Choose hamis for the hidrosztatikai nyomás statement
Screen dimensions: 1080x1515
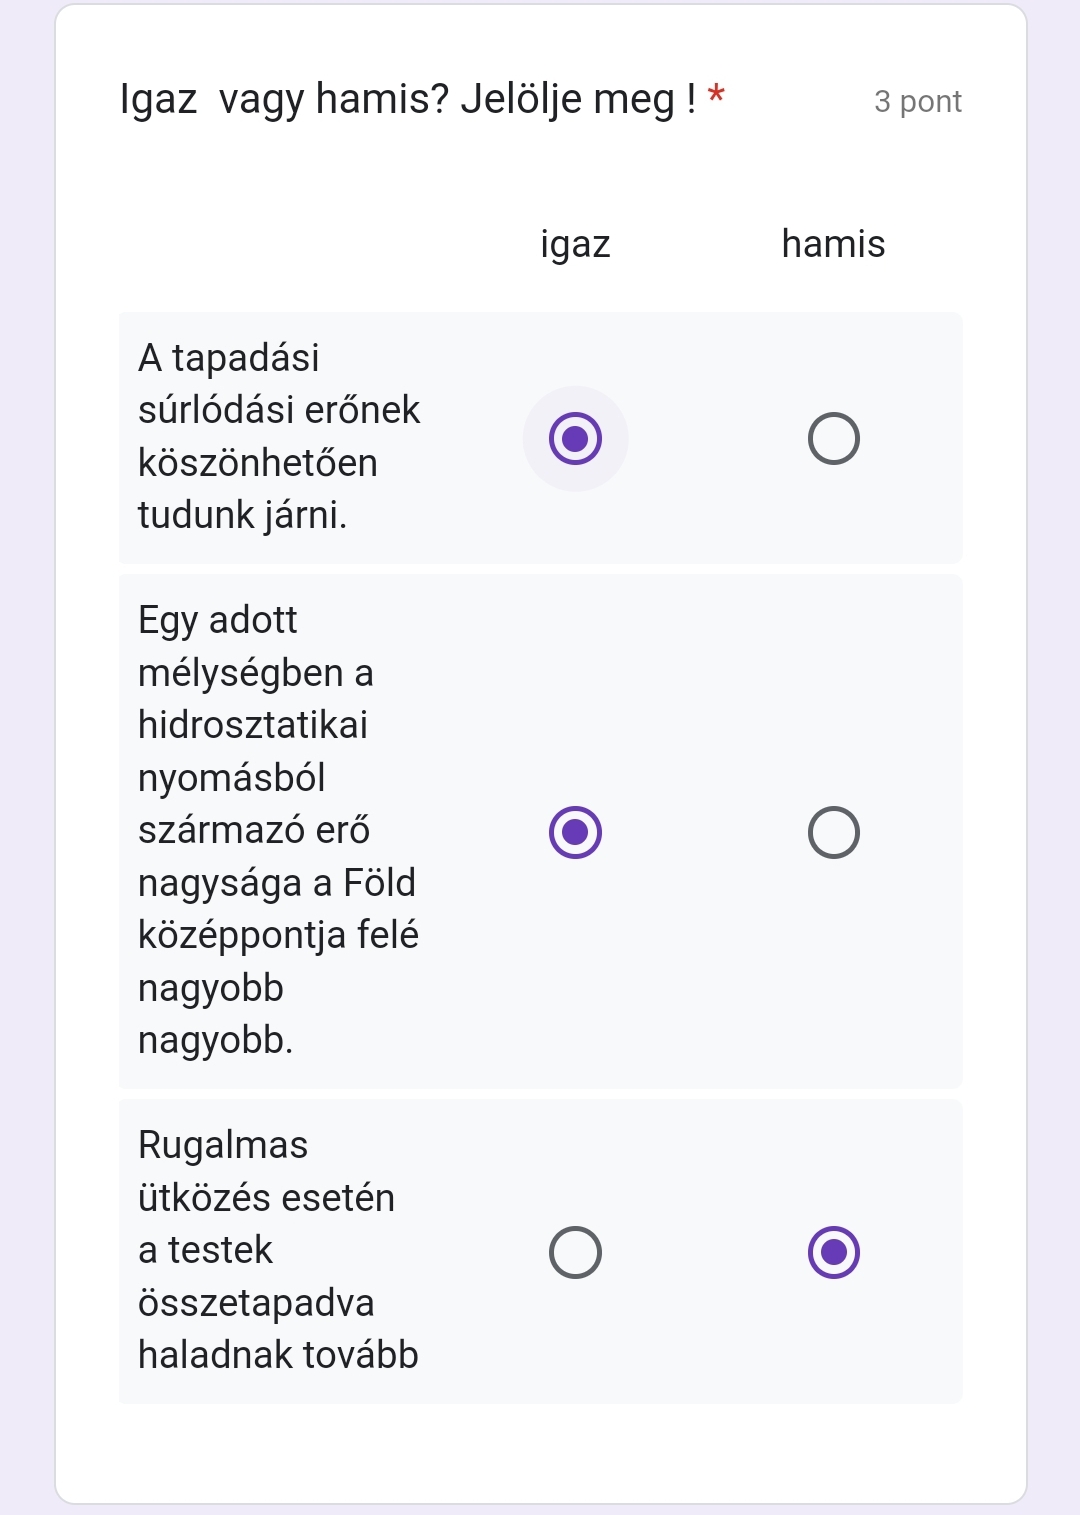(x=834, y=832)
